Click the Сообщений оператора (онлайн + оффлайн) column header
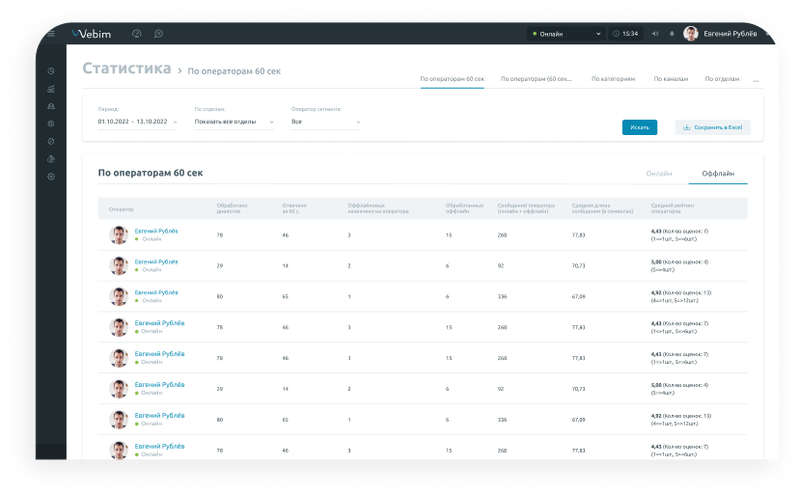This screenshot has height=493, width=800. [526, 208]
